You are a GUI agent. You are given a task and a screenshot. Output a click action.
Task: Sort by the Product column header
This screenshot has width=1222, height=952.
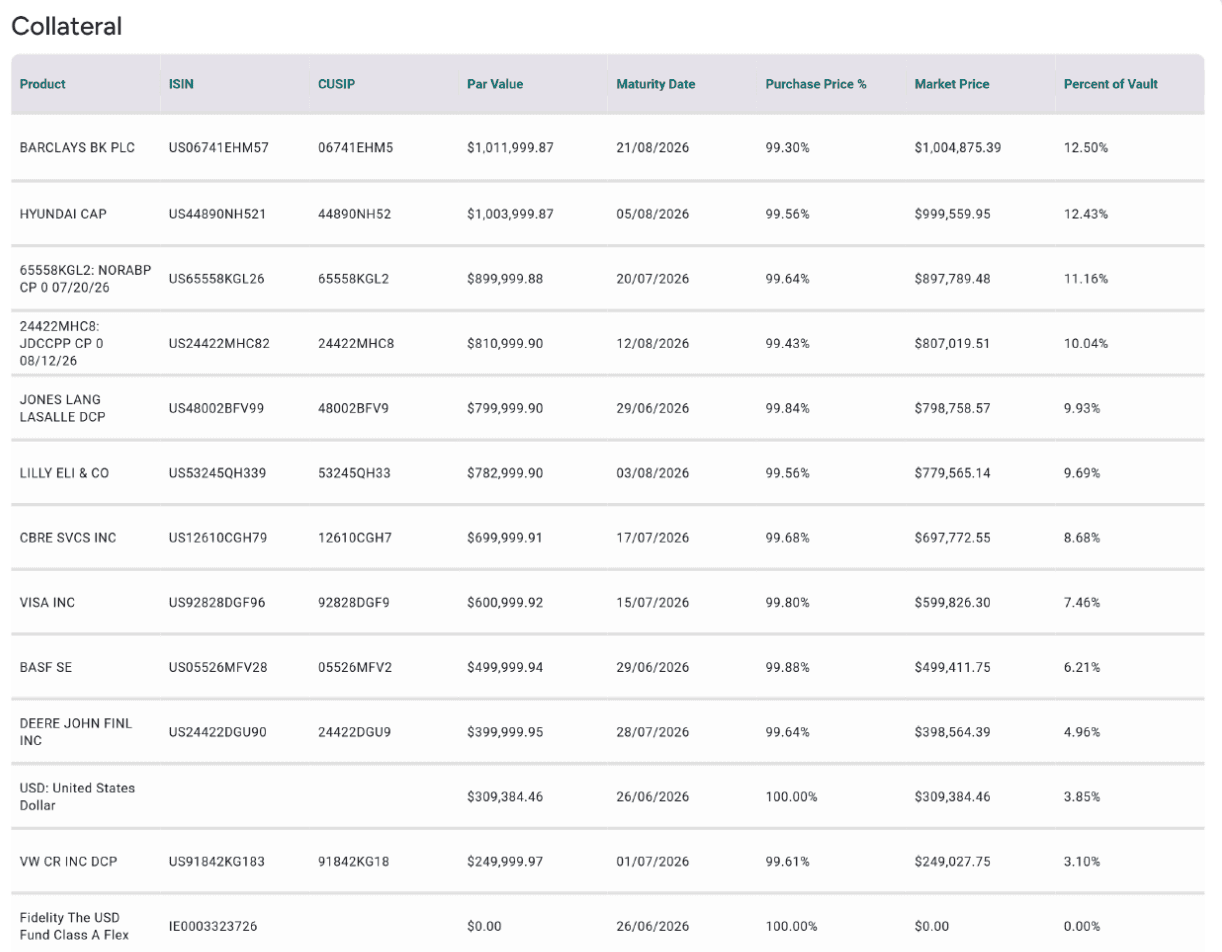coord(43,85)
